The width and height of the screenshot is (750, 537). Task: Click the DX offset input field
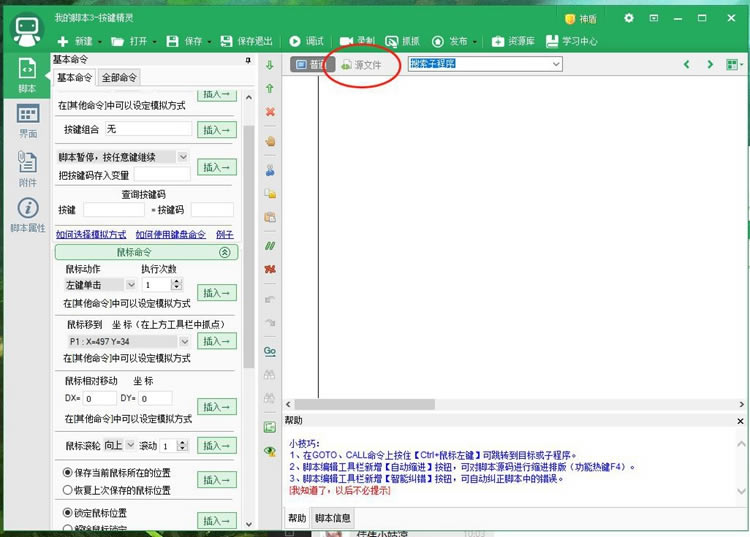tap(98, 398)
